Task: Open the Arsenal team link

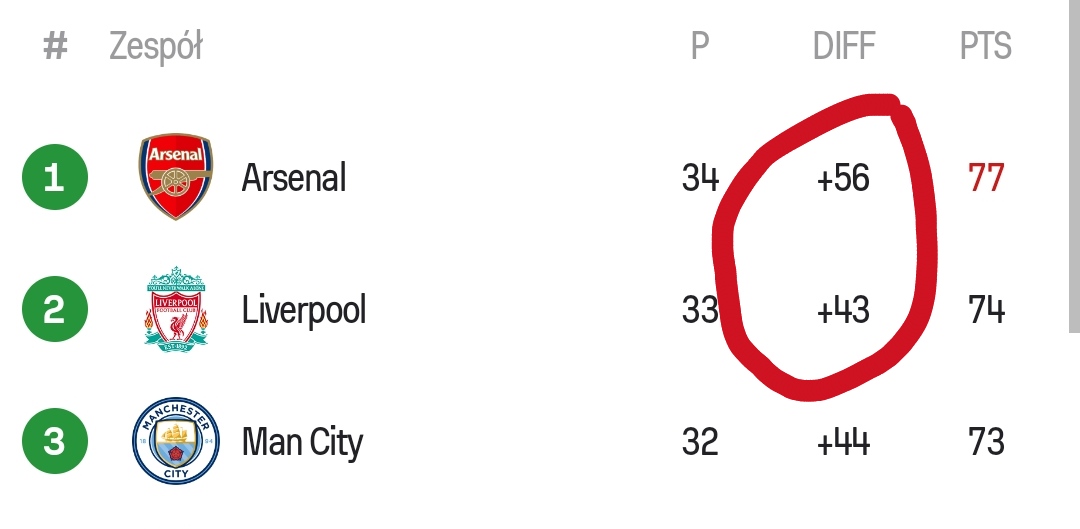Action: [x=293, y=178]
